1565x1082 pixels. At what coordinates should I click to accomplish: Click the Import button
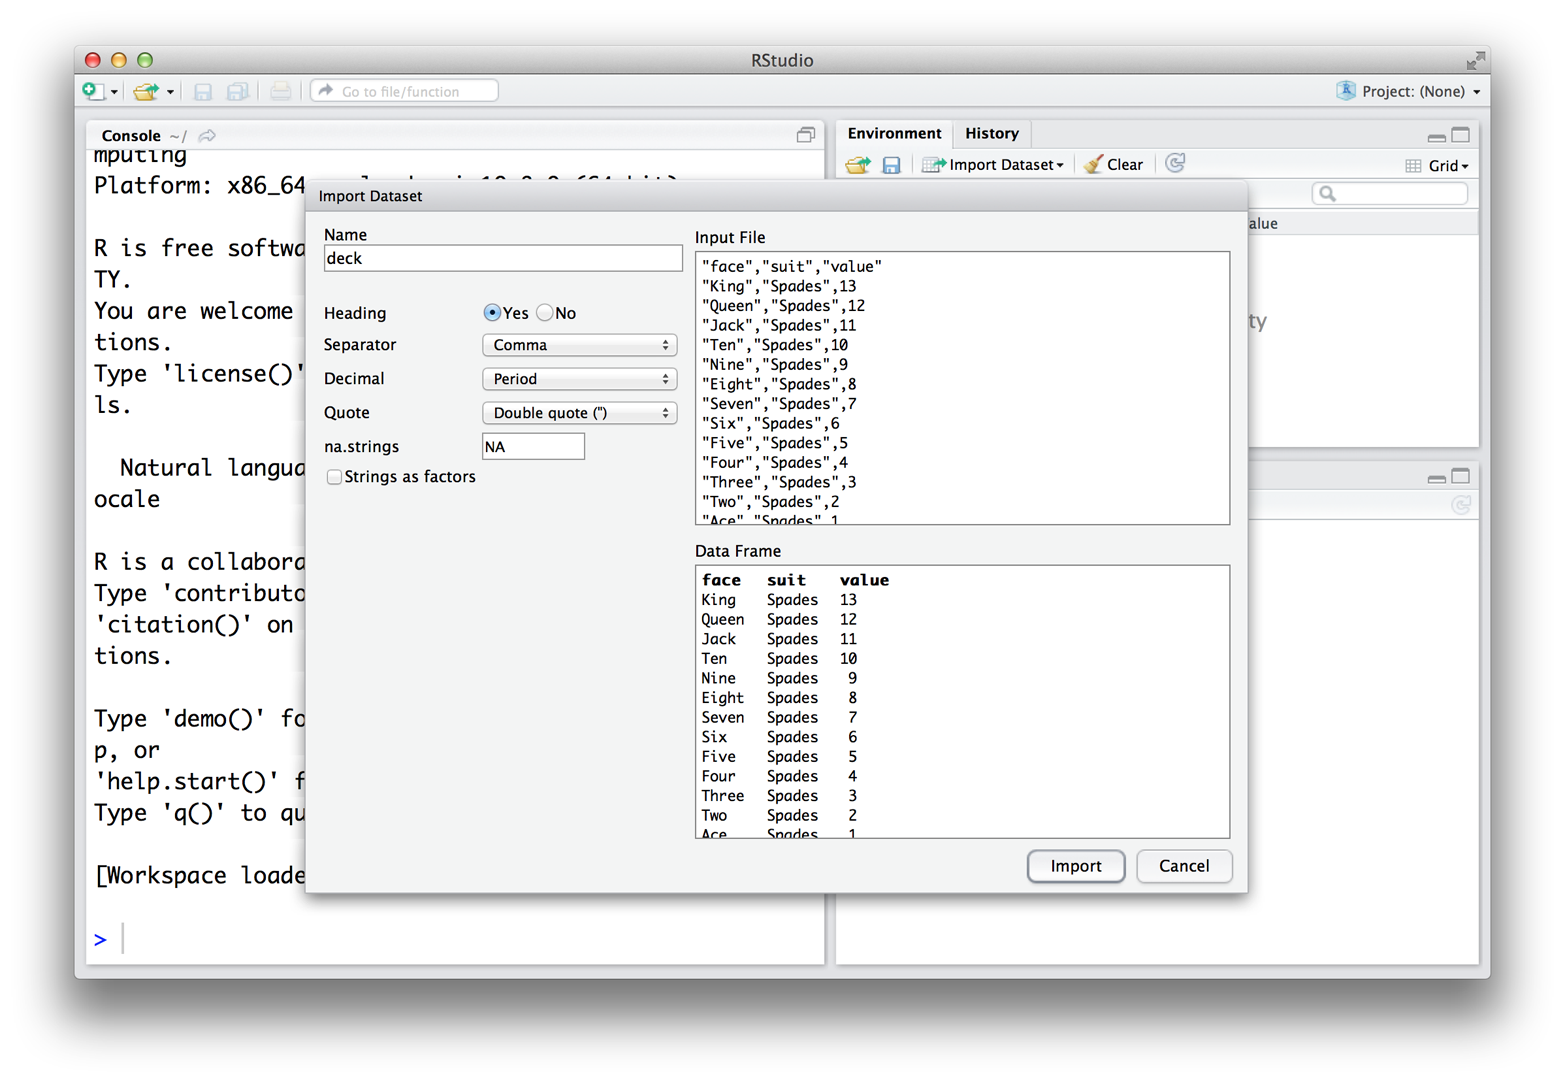point(1076,866)
